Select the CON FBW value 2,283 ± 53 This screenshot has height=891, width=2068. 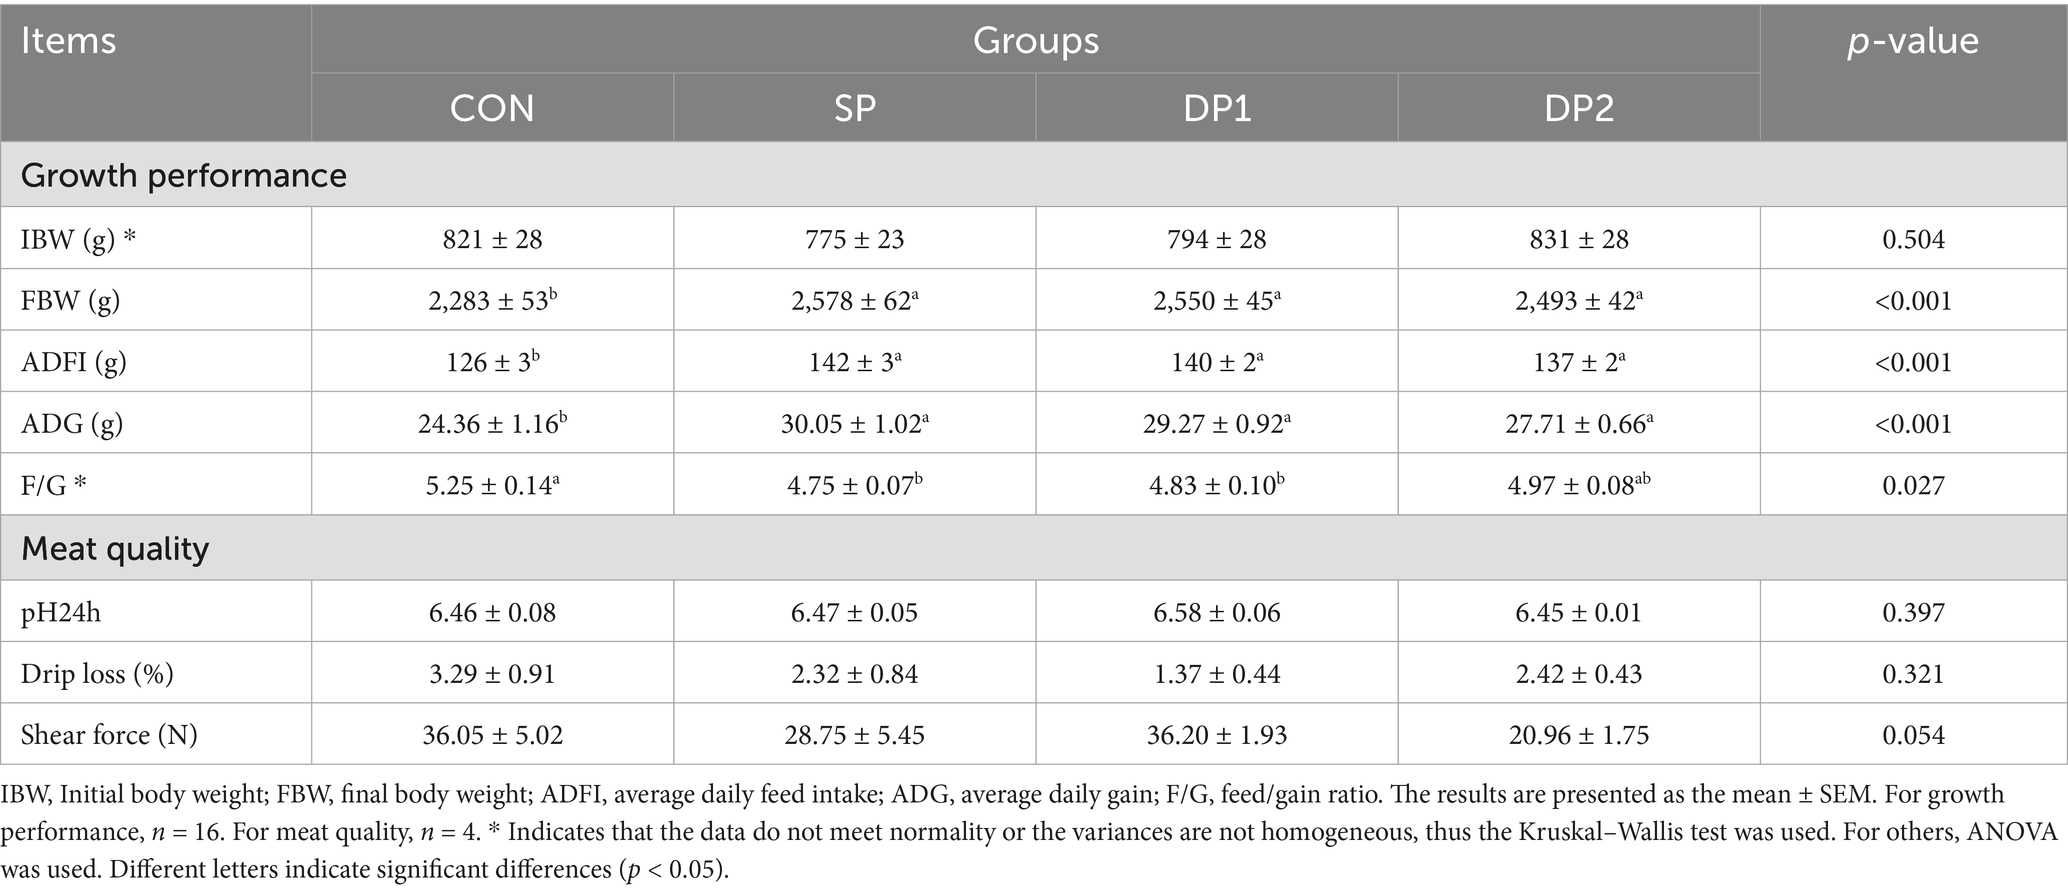(491, 301)
